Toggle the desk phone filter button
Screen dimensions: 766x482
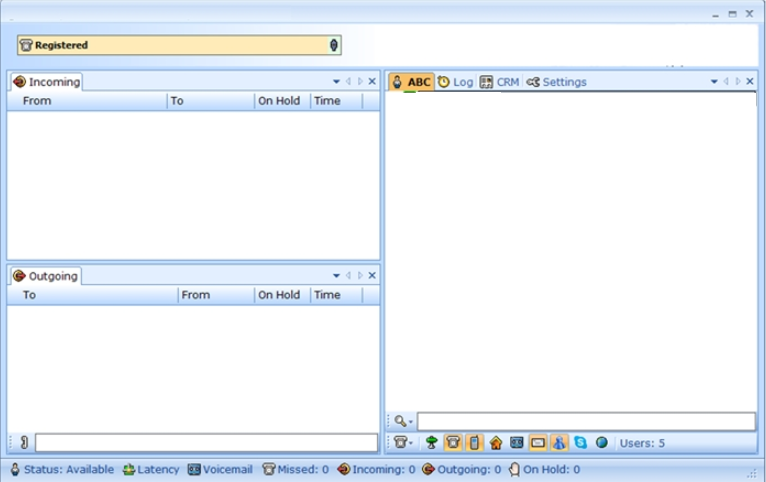click(x=453, y=442)
